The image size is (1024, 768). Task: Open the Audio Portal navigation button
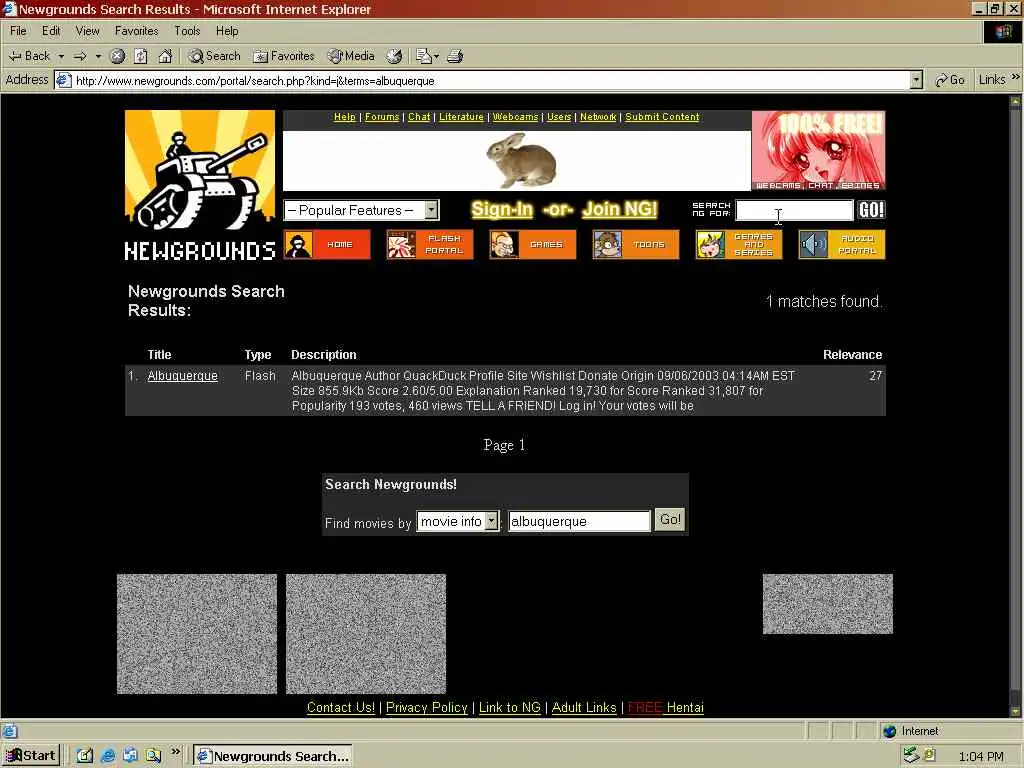(842, 244)
